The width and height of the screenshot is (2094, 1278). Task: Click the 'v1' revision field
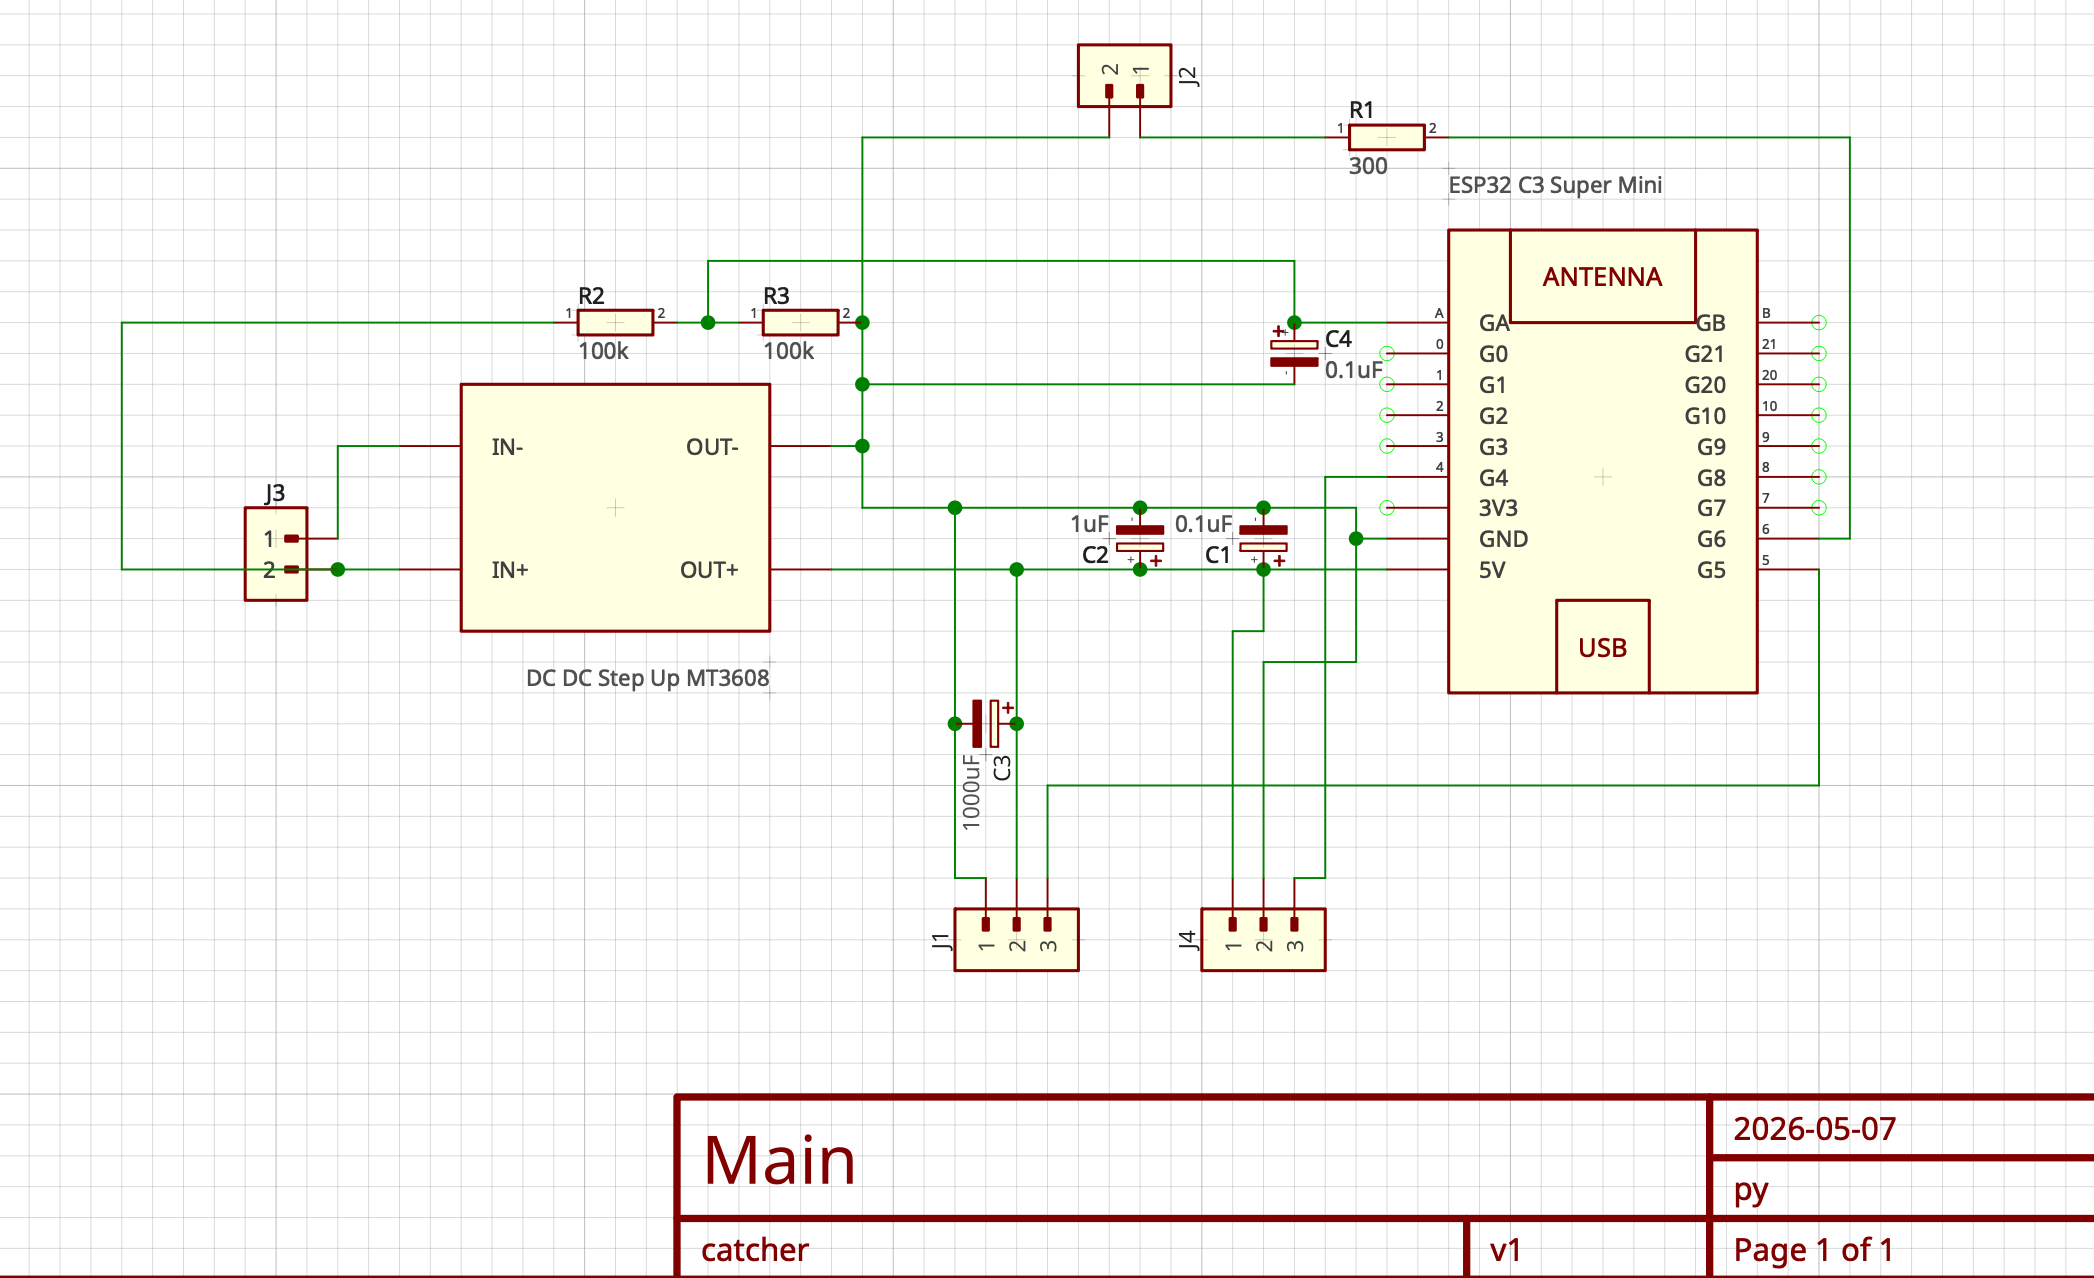(1505, 1250)
